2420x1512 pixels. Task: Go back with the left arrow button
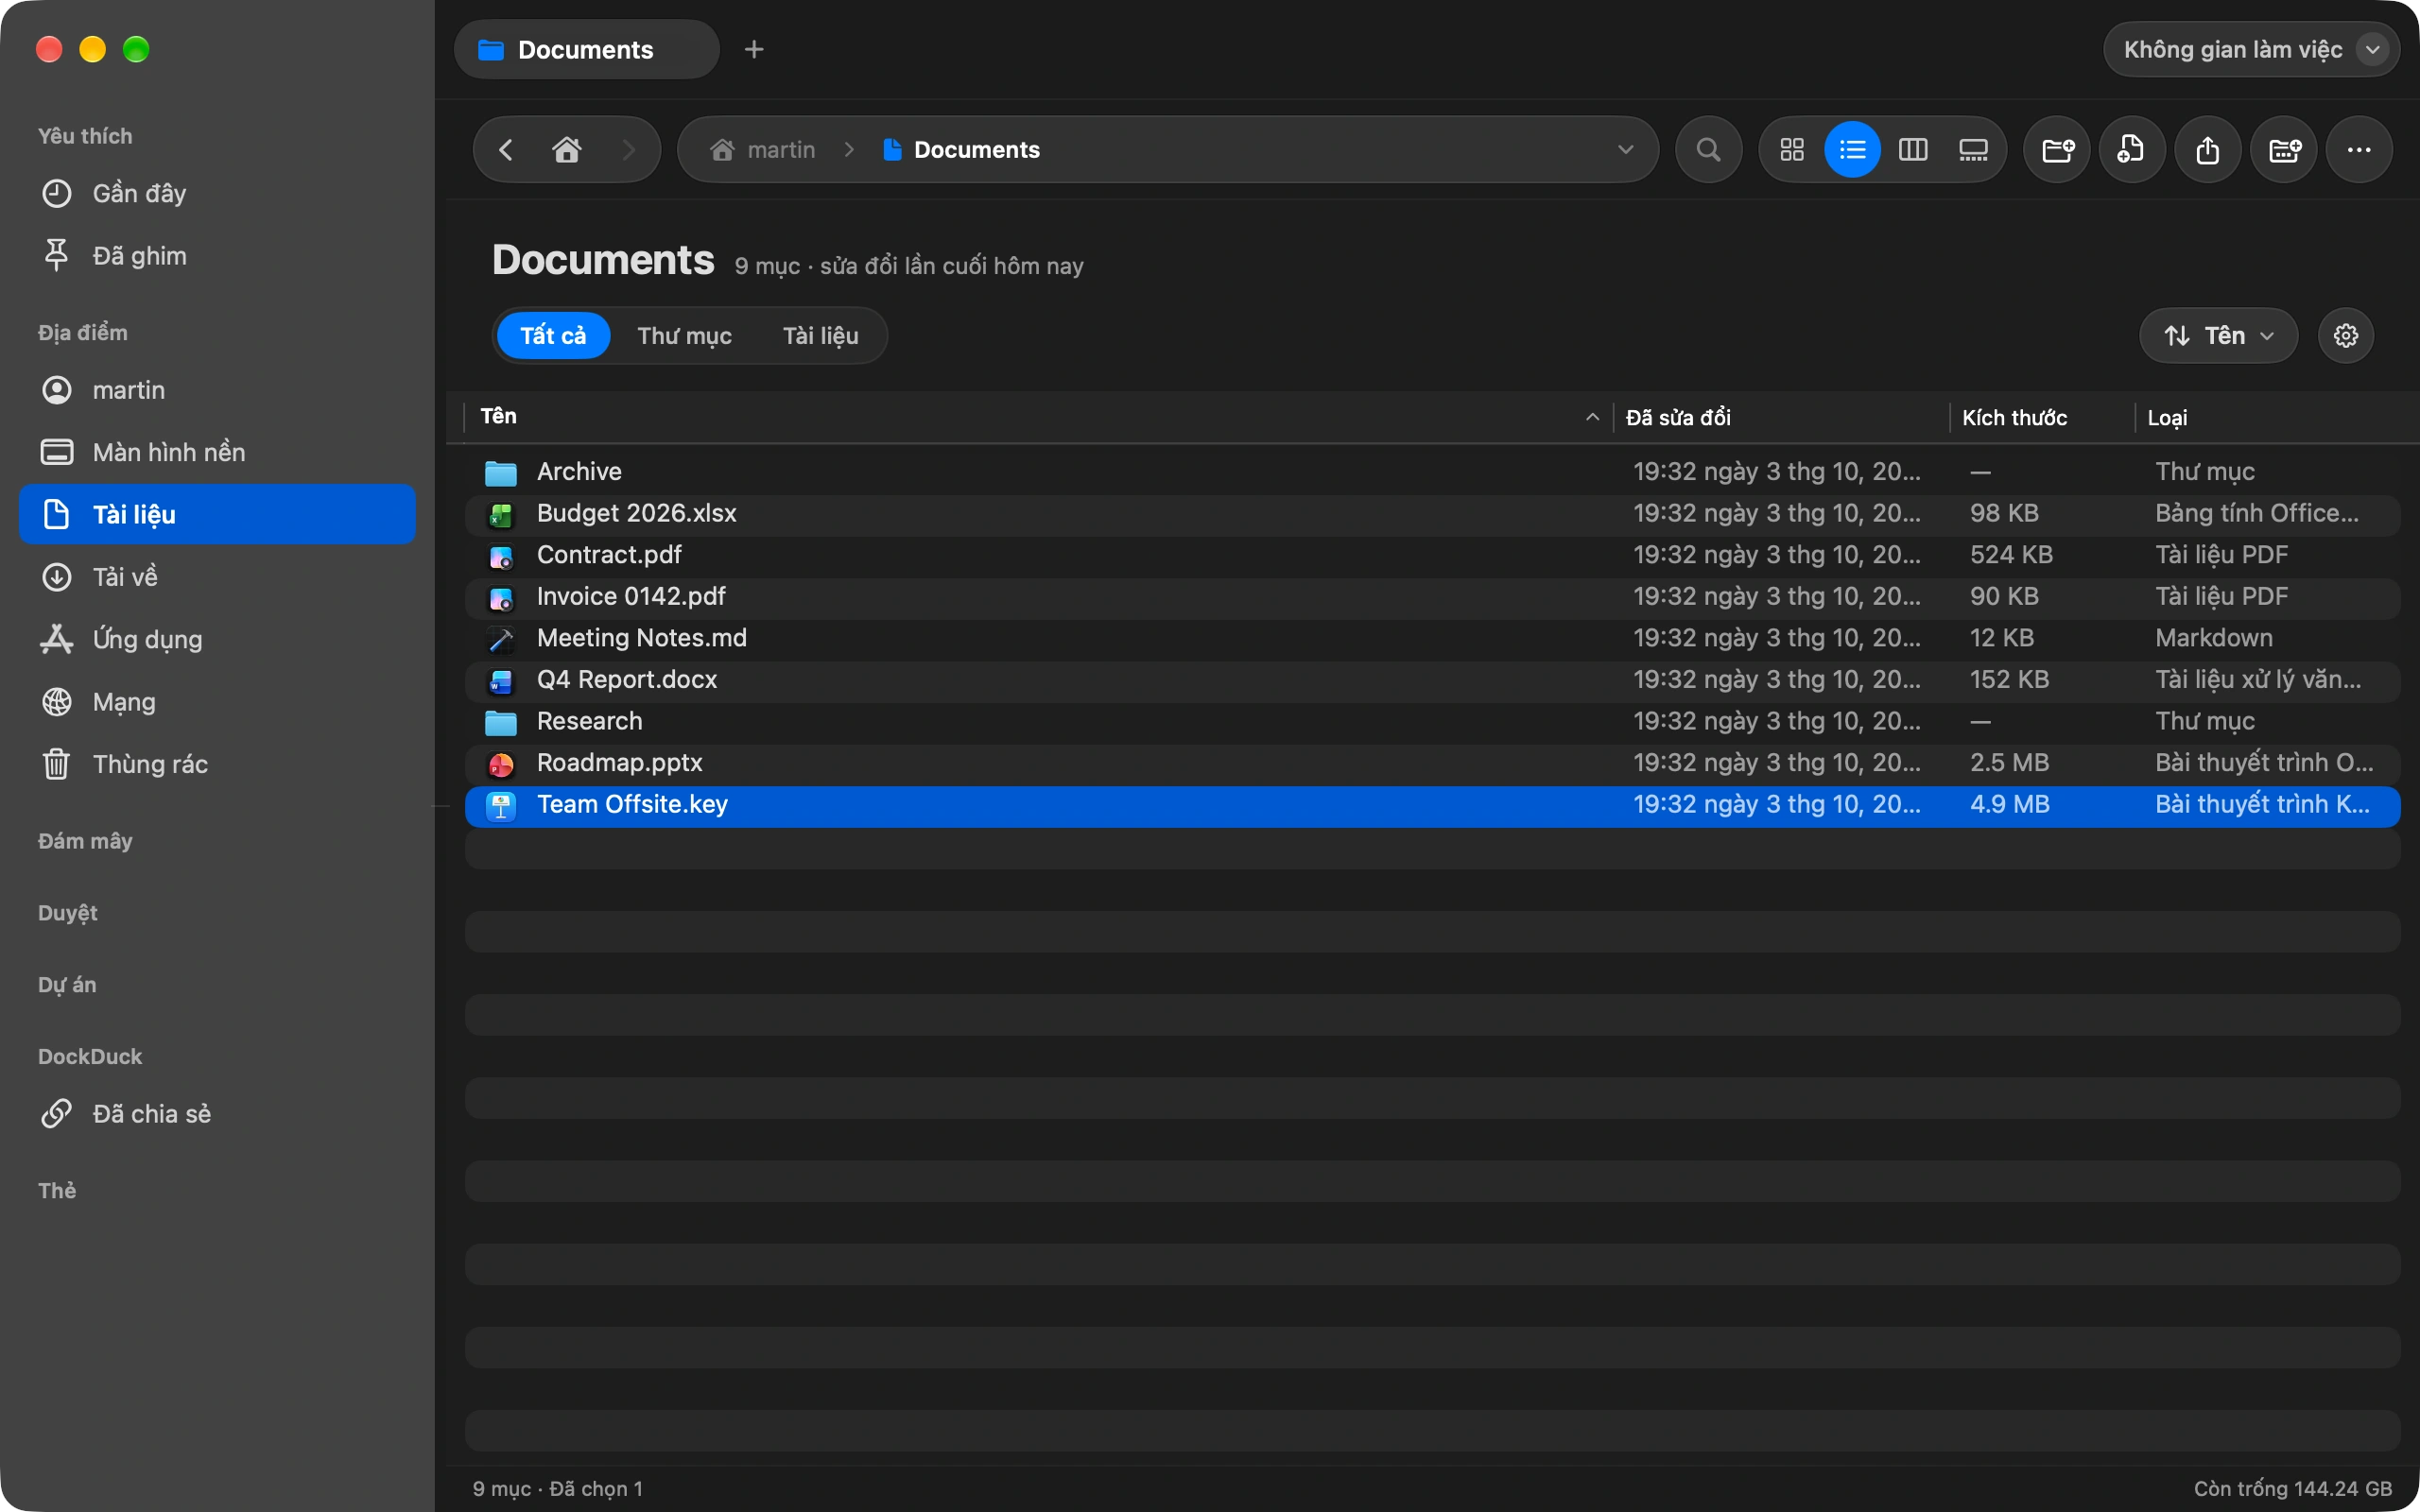click(x=506, y=150)
